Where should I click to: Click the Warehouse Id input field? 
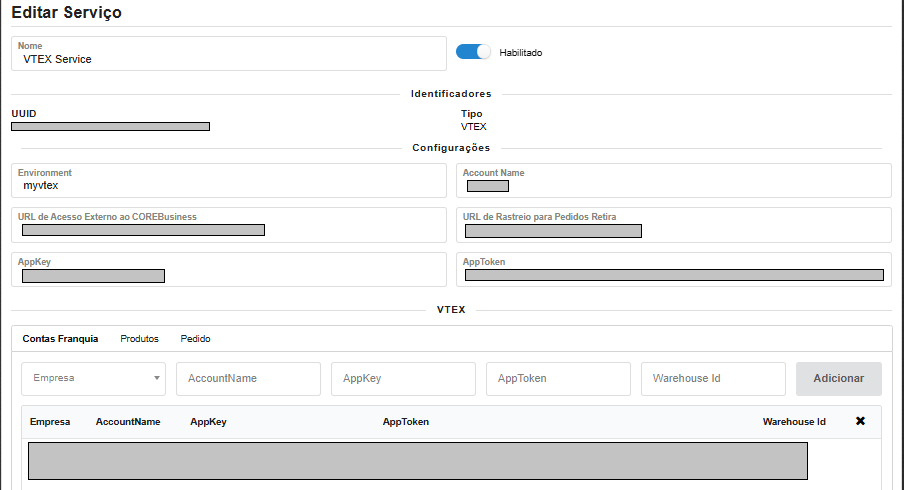pos(713,379)
